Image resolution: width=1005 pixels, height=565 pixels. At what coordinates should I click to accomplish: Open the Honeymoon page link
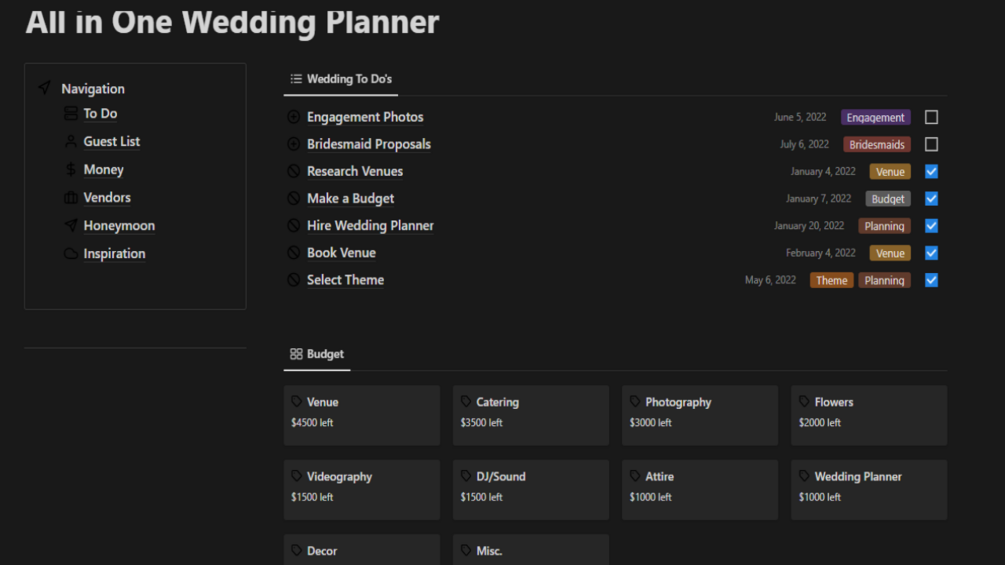pyautogui.click(x=119, y=226)
